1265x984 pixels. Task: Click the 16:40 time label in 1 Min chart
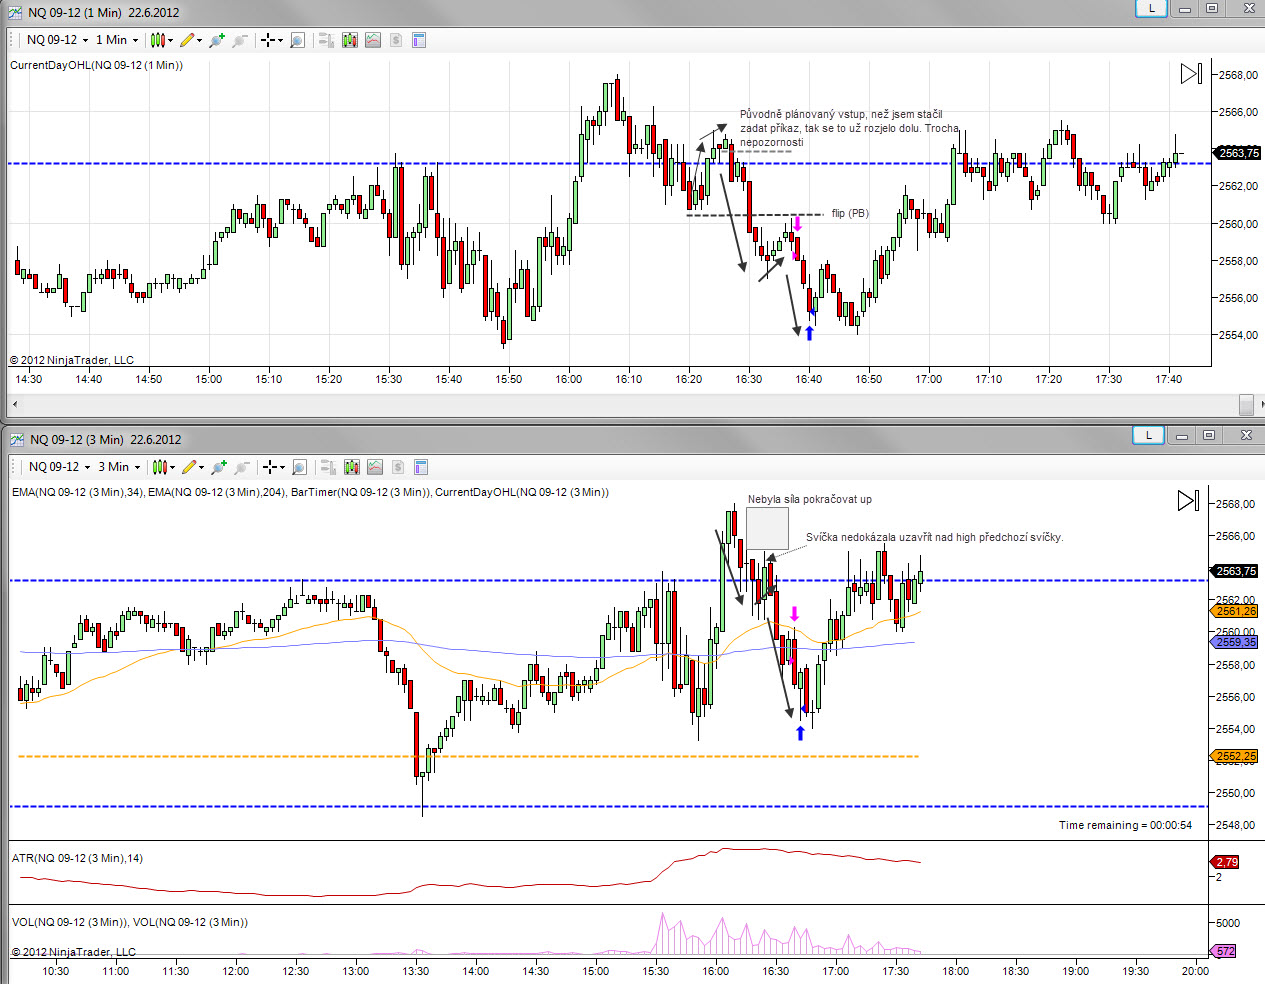[808, 379]
